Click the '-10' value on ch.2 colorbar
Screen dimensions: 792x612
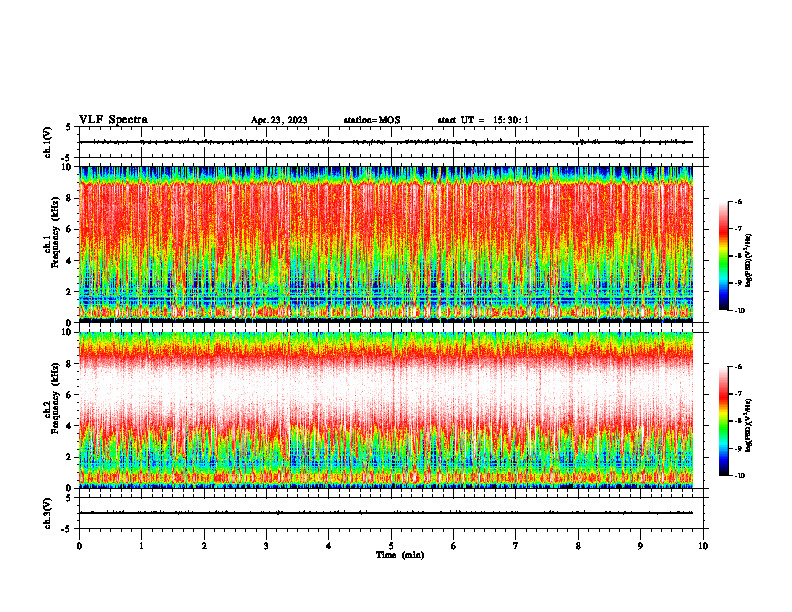click(x=739, y=475)
